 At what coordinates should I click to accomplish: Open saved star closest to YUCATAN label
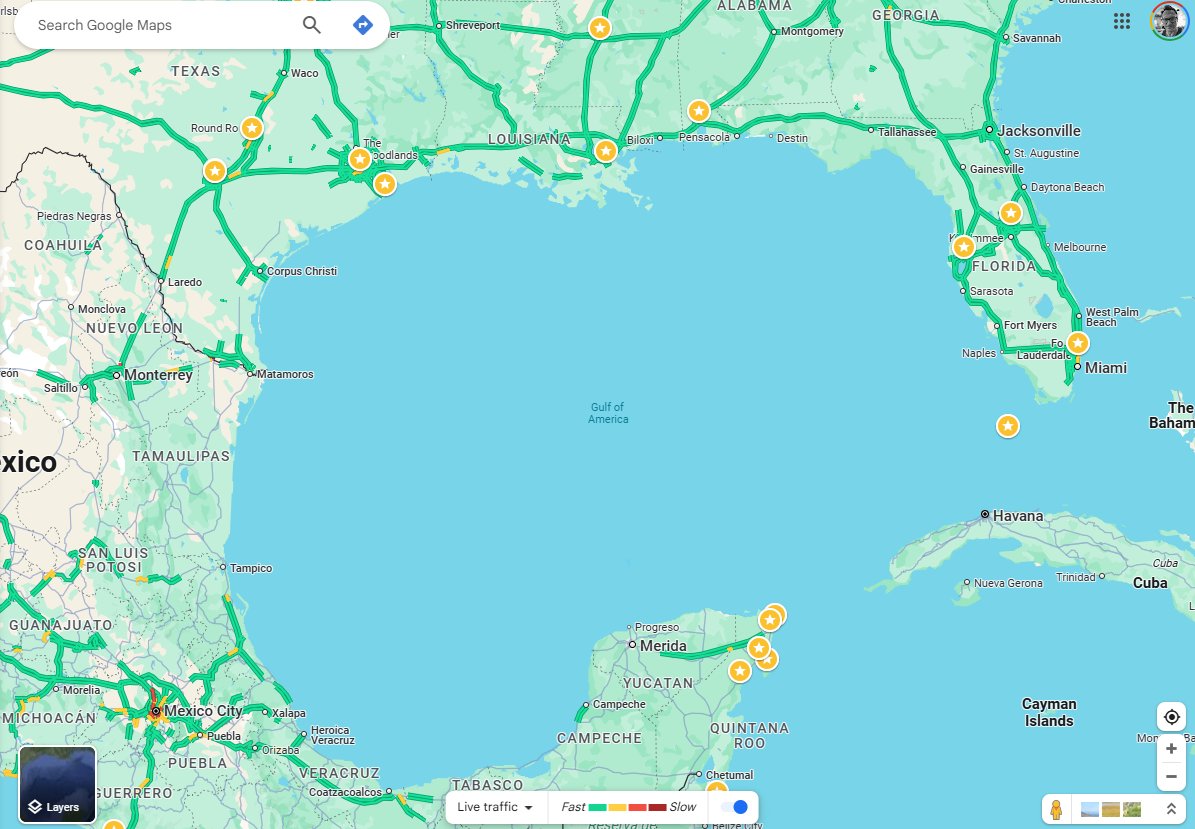[739, 671]
